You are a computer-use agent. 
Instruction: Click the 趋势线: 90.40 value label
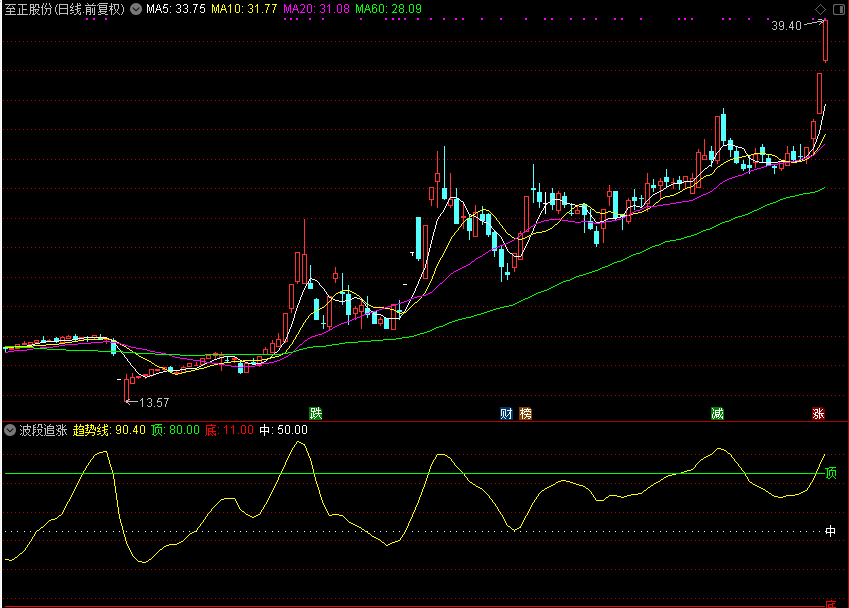109,430
